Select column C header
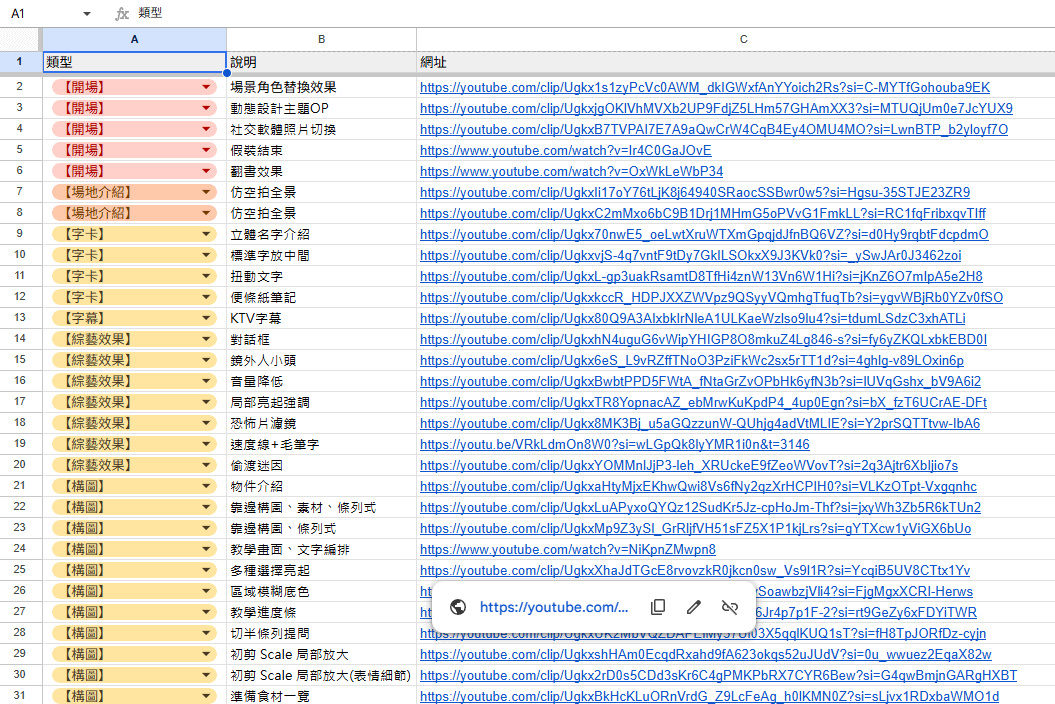This screenshot has width=1055, height=704. coord(743,39)
